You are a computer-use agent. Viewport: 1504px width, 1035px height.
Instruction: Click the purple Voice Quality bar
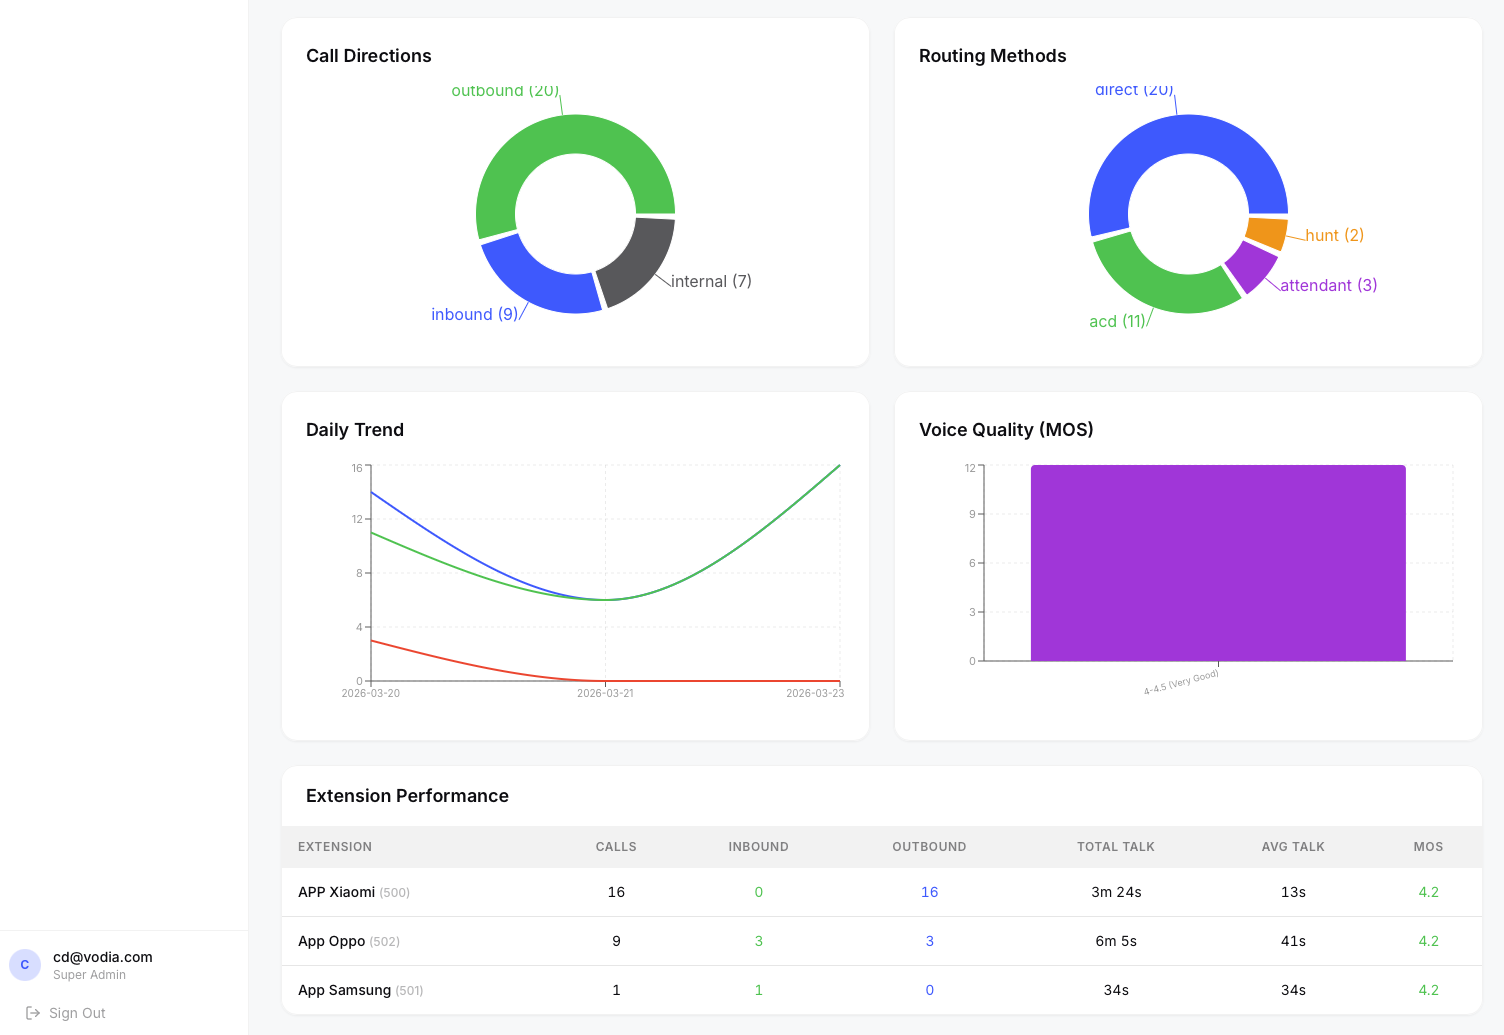(1218, 562)
